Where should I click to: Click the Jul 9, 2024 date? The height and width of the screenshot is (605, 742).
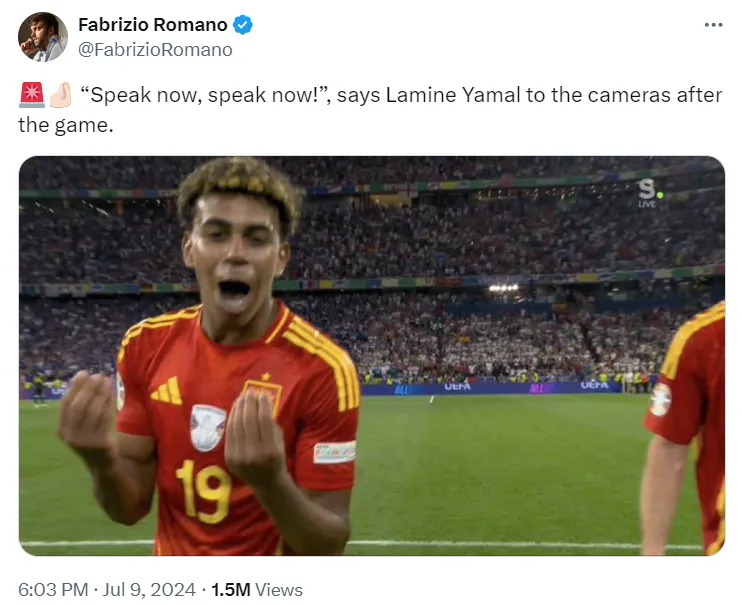pos(149,590)
